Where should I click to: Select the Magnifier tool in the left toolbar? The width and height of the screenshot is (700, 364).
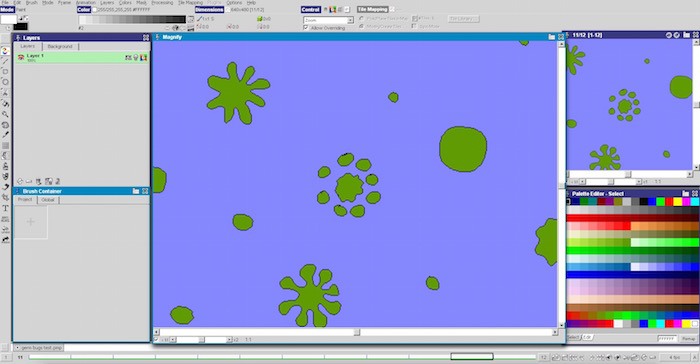coord(5,114)
